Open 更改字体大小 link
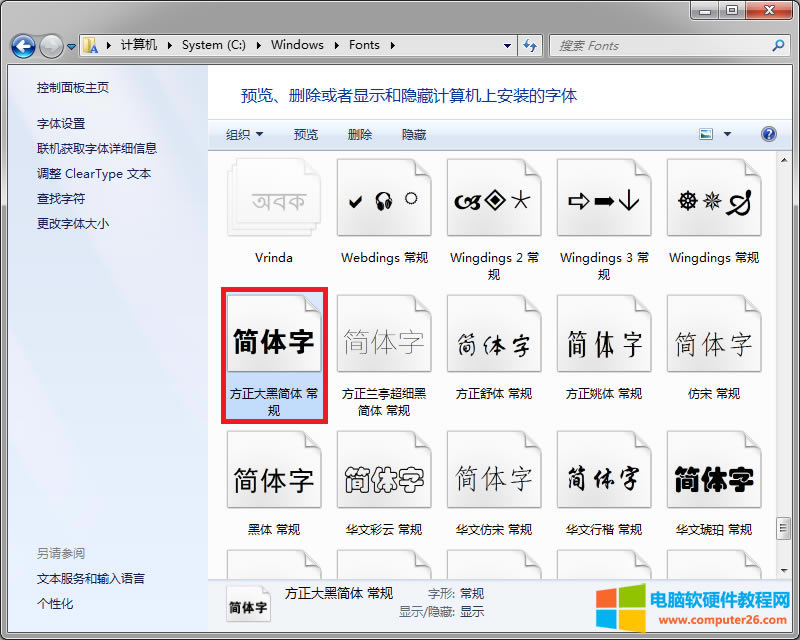Viewport: 800px width, 640px height. [72, 224]
